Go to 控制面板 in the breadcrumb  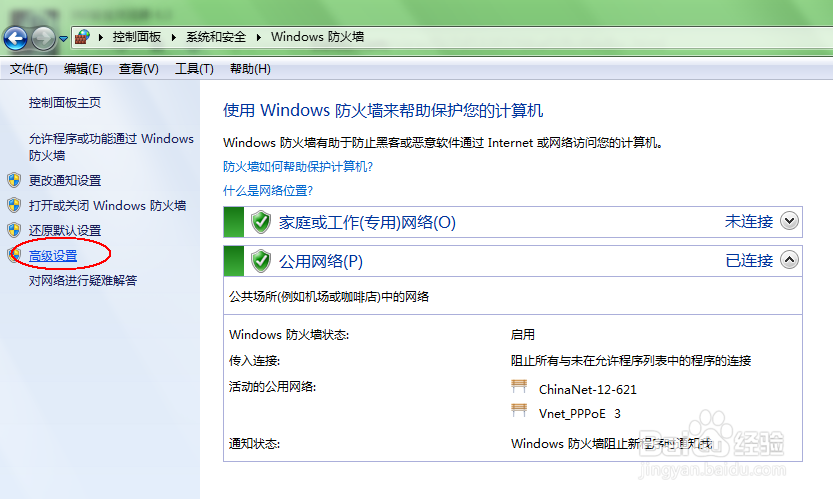(137, 37)
